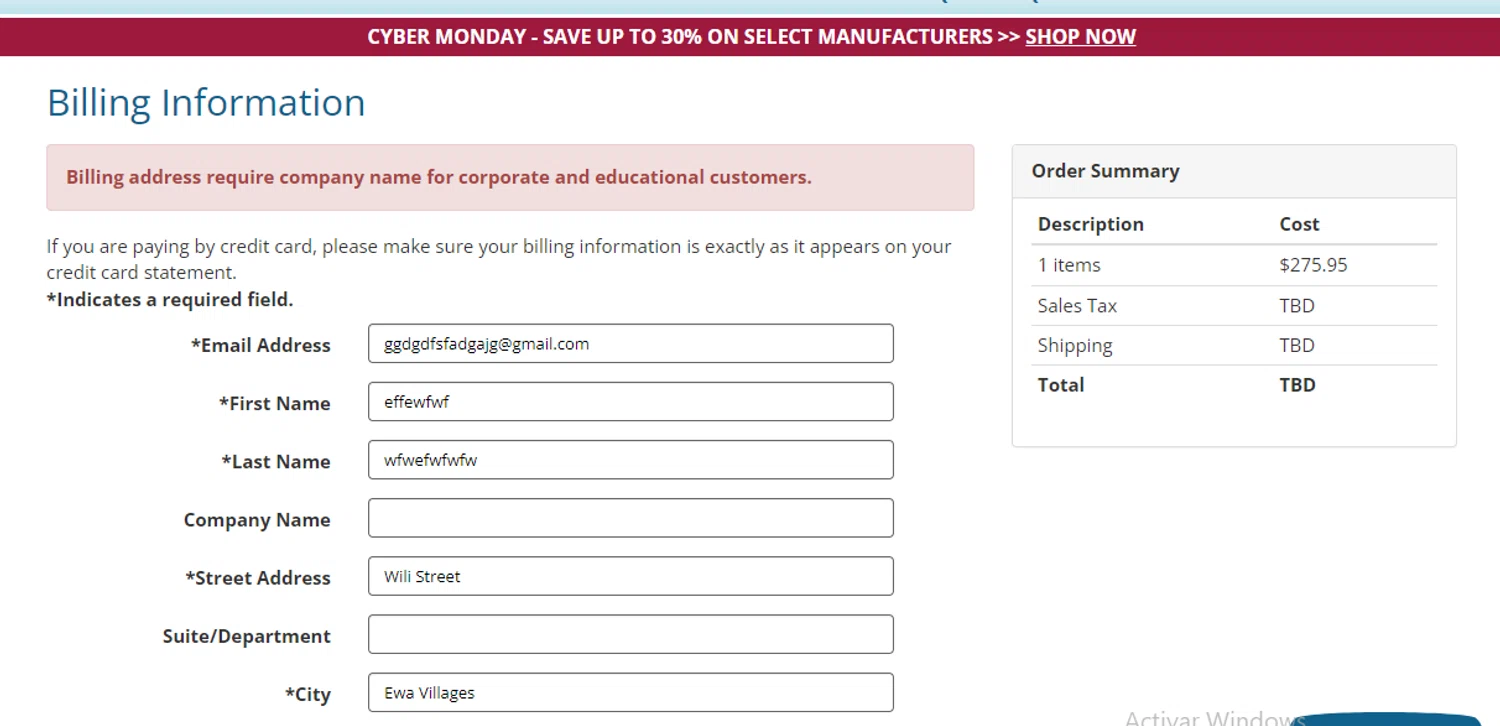Click the Billing Information page heading
This screenshot has height=726, width=1500.
(206, 103)
